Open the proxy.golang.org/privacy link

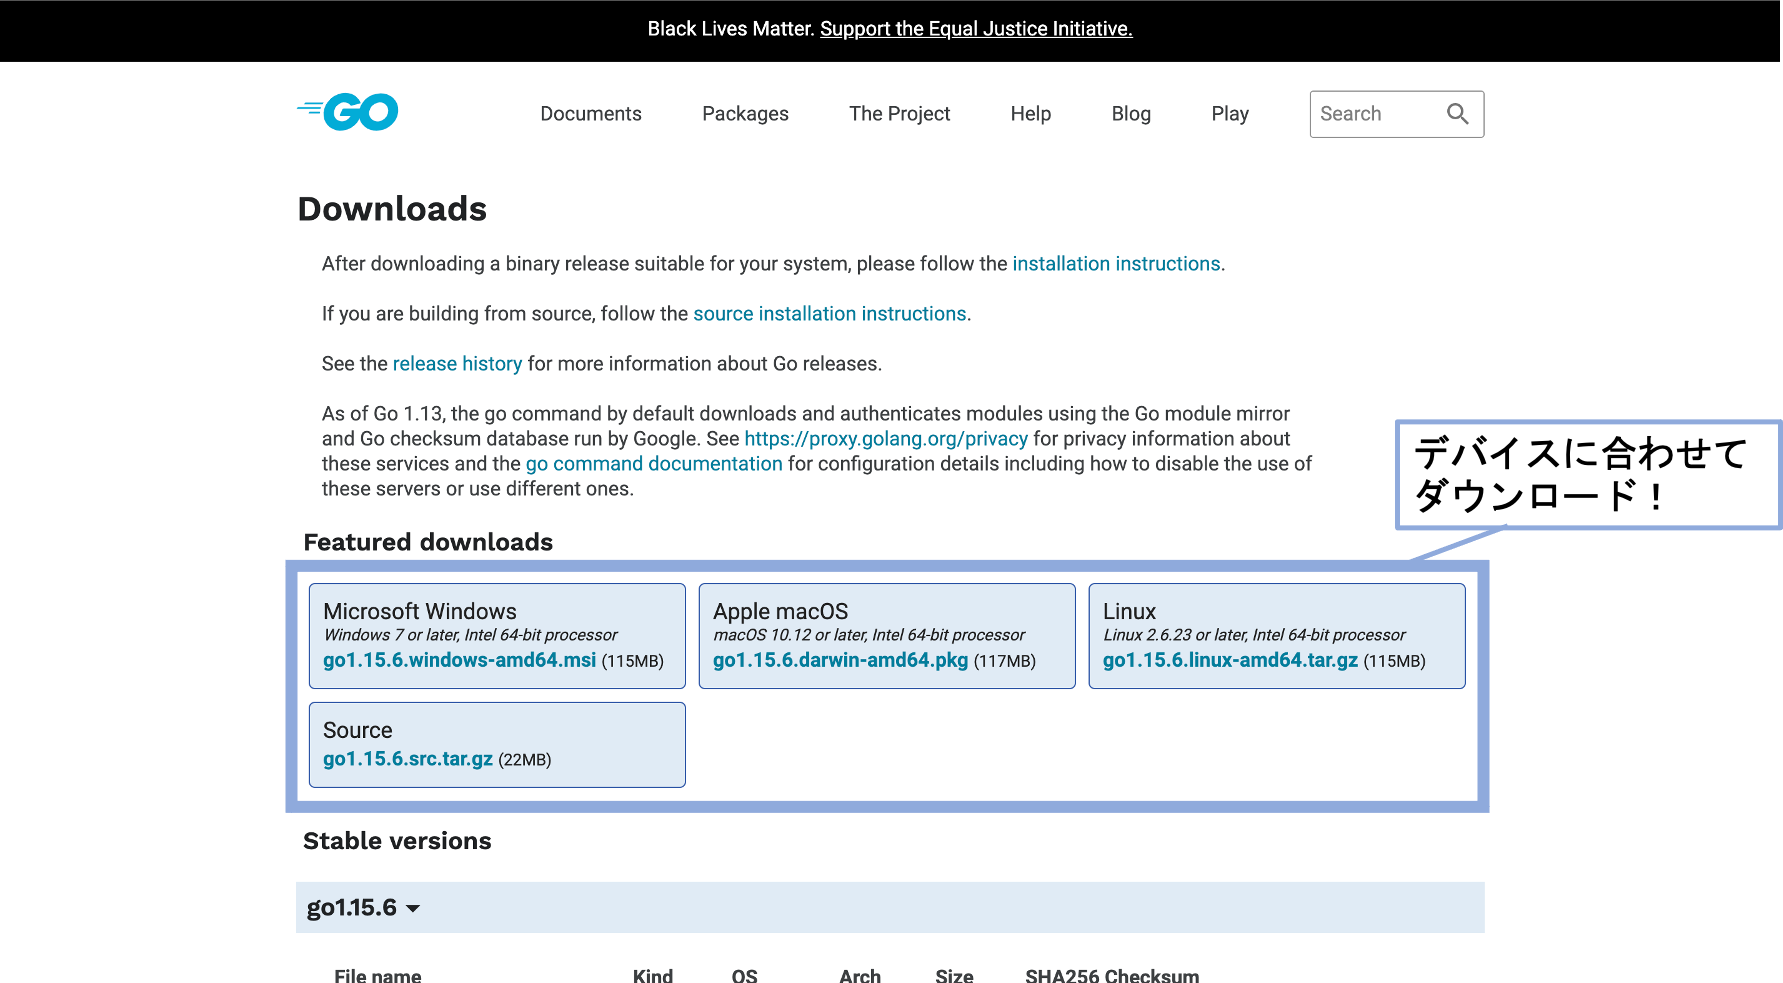coord(886,439)
